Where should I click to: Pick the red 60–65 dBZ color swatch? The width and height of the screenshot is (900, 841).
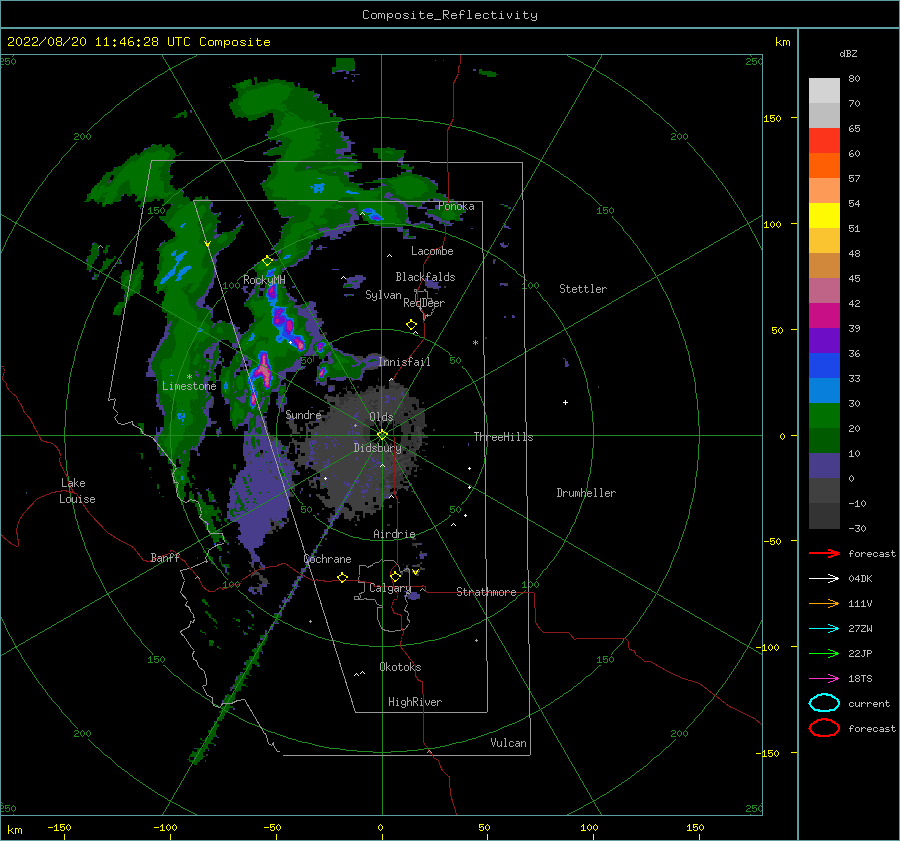tap(824, 141)
